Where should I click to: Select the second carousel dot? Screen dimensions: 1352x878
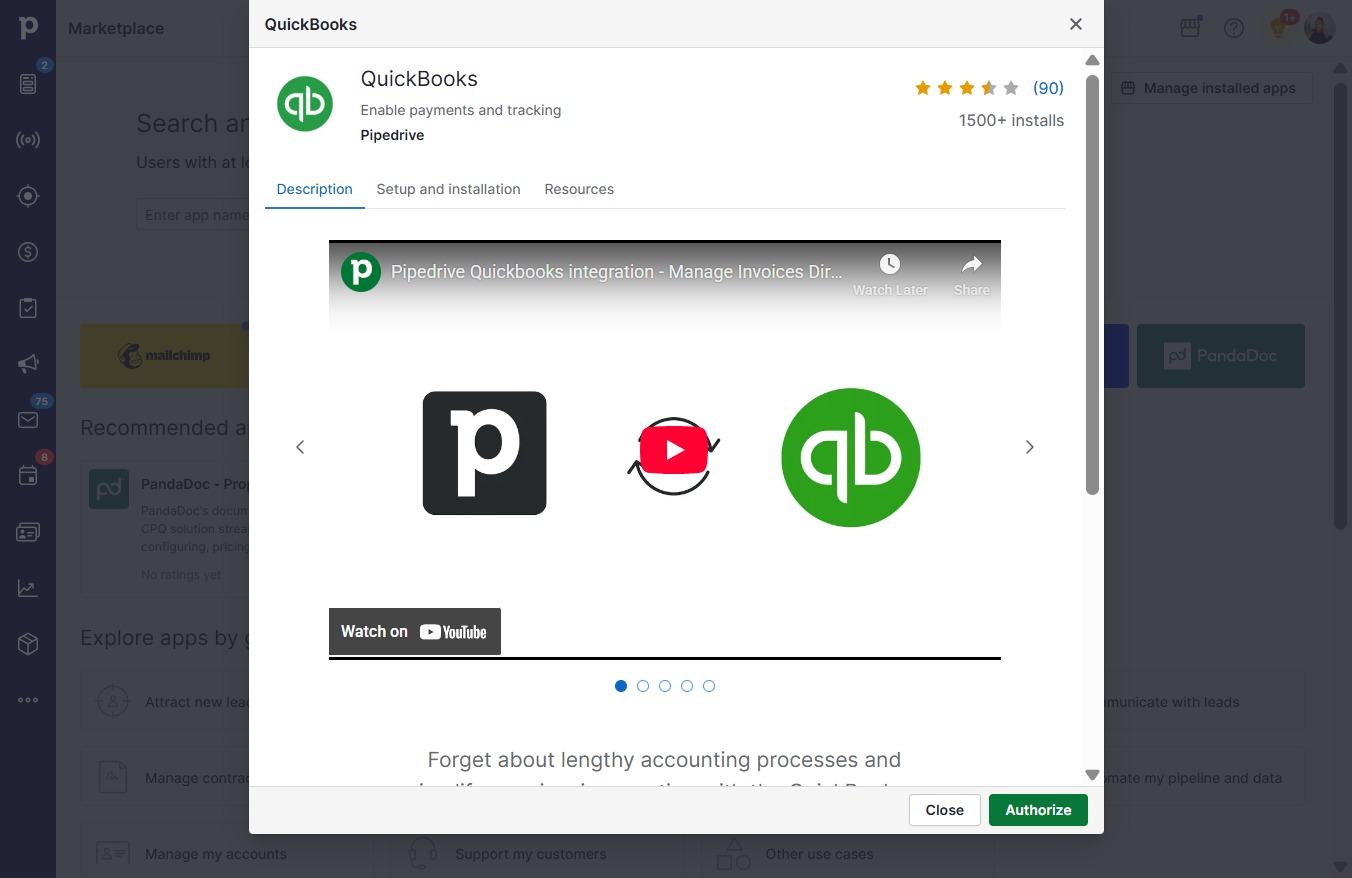(643, 686)
